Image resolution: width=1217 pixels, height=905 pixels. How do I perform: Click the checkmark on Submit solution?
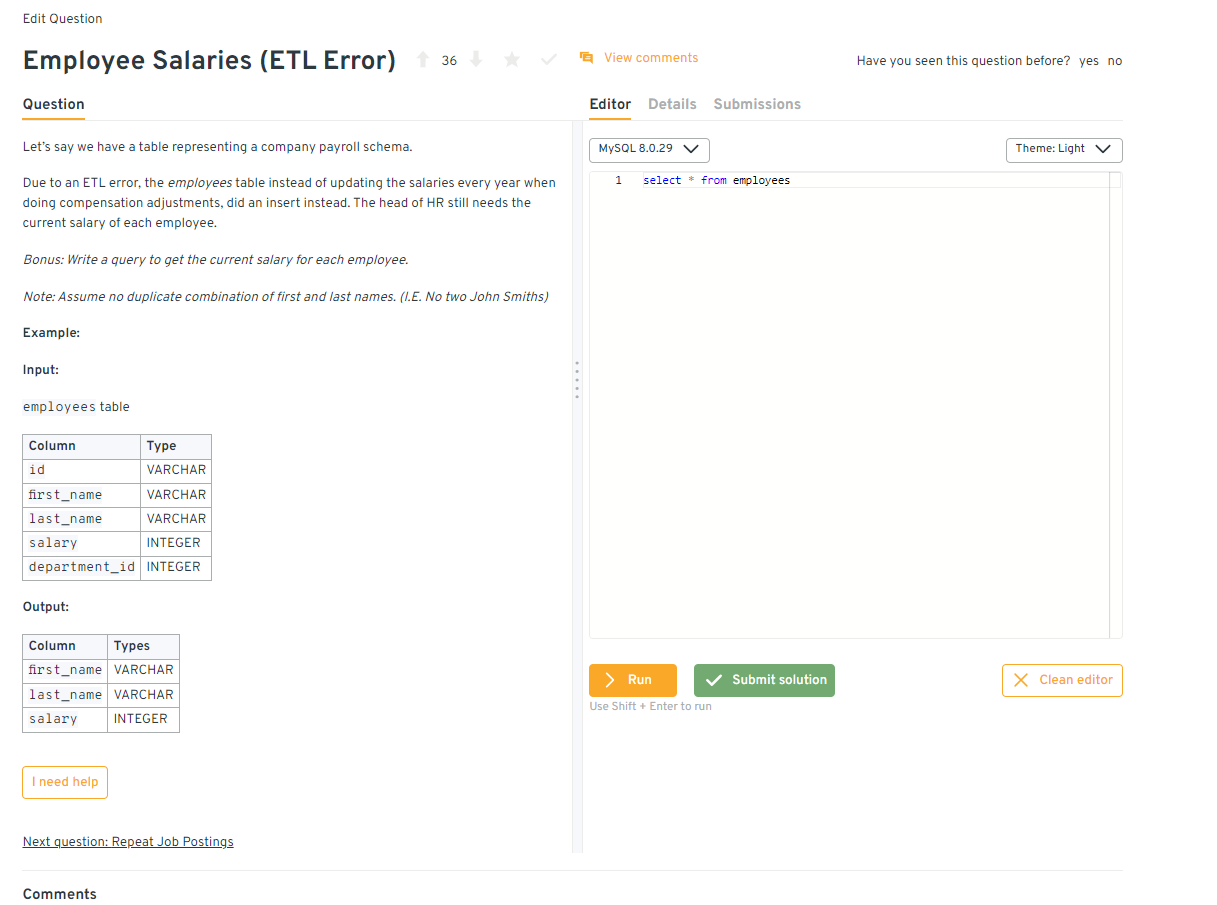714,679
